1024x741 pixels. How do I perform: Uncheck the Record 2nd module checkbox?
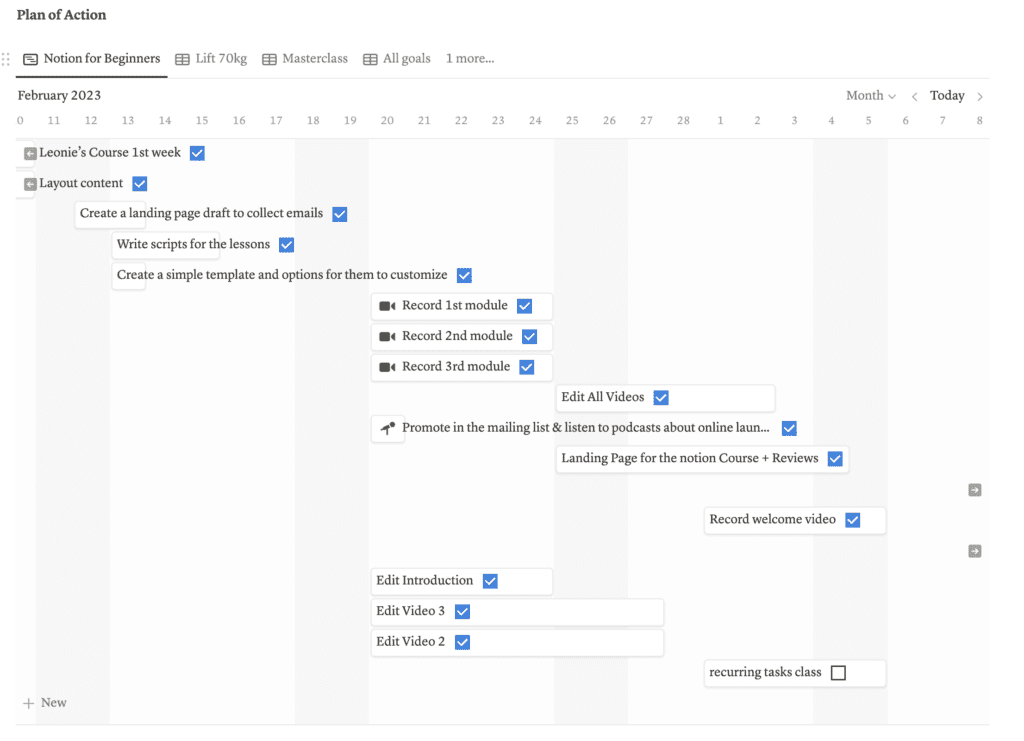point(530,337)
